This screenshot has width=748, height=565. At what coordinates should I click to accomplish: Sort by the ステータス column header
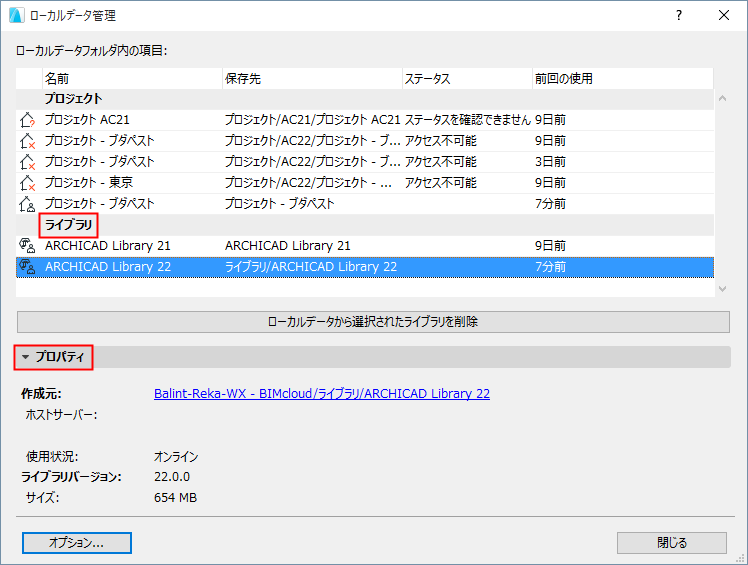(468, 79)
